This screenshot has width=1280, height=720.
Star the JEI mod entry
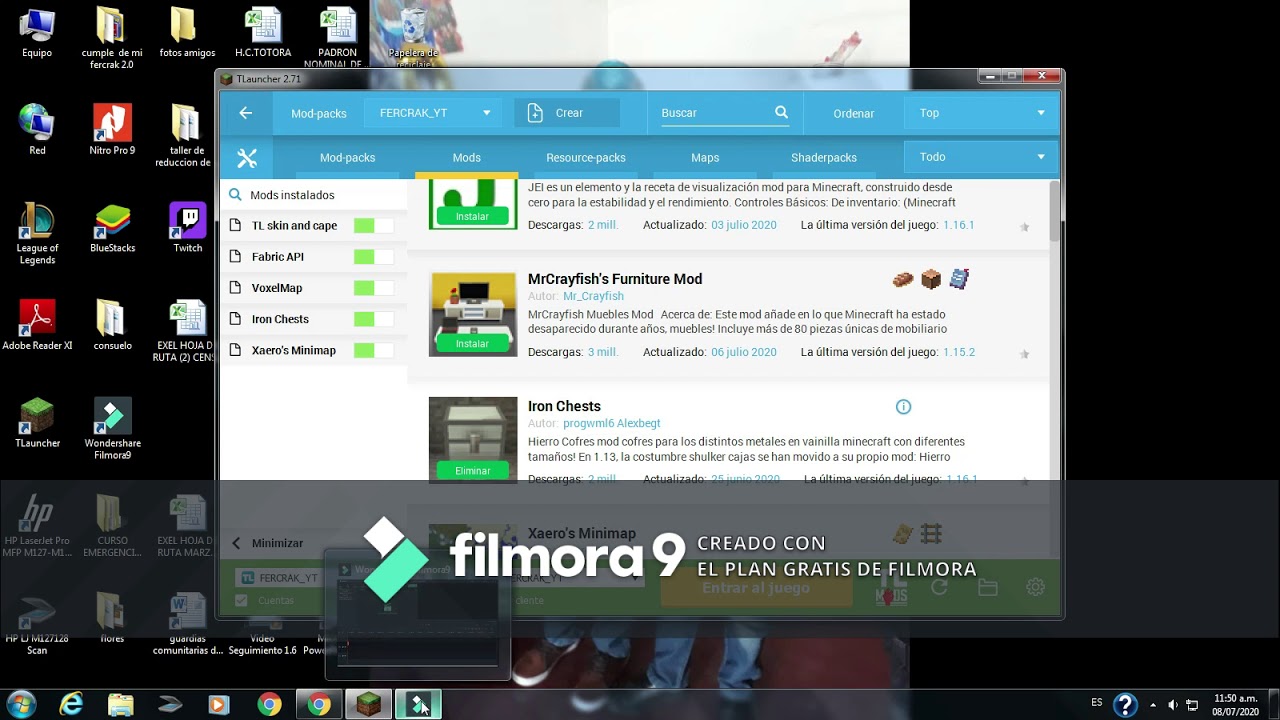(x=1024, y=227)
